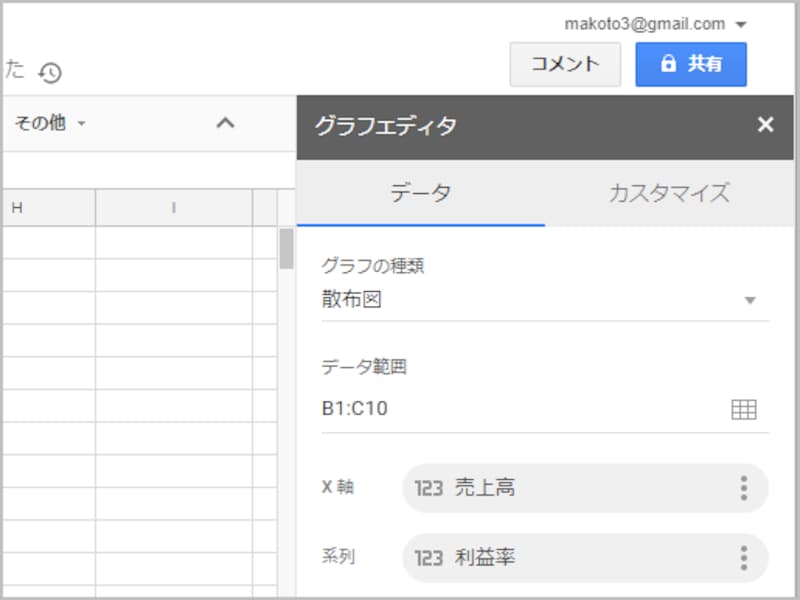
Task: Click the コメント button
Action: click(x=565, y=64)
